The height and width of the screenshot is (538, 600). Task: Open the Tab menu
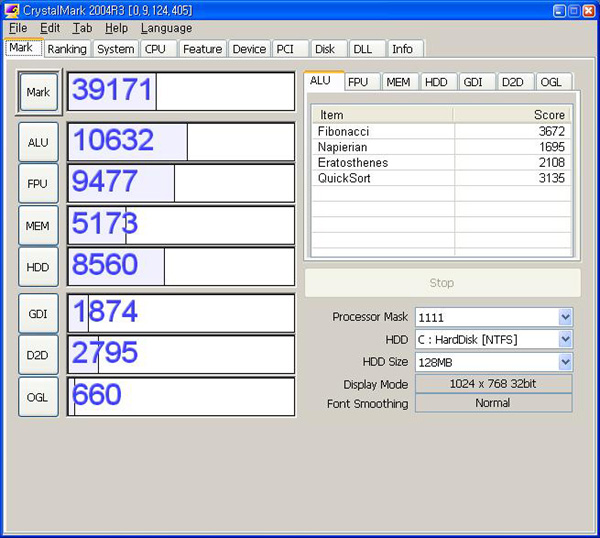point(82,28)
